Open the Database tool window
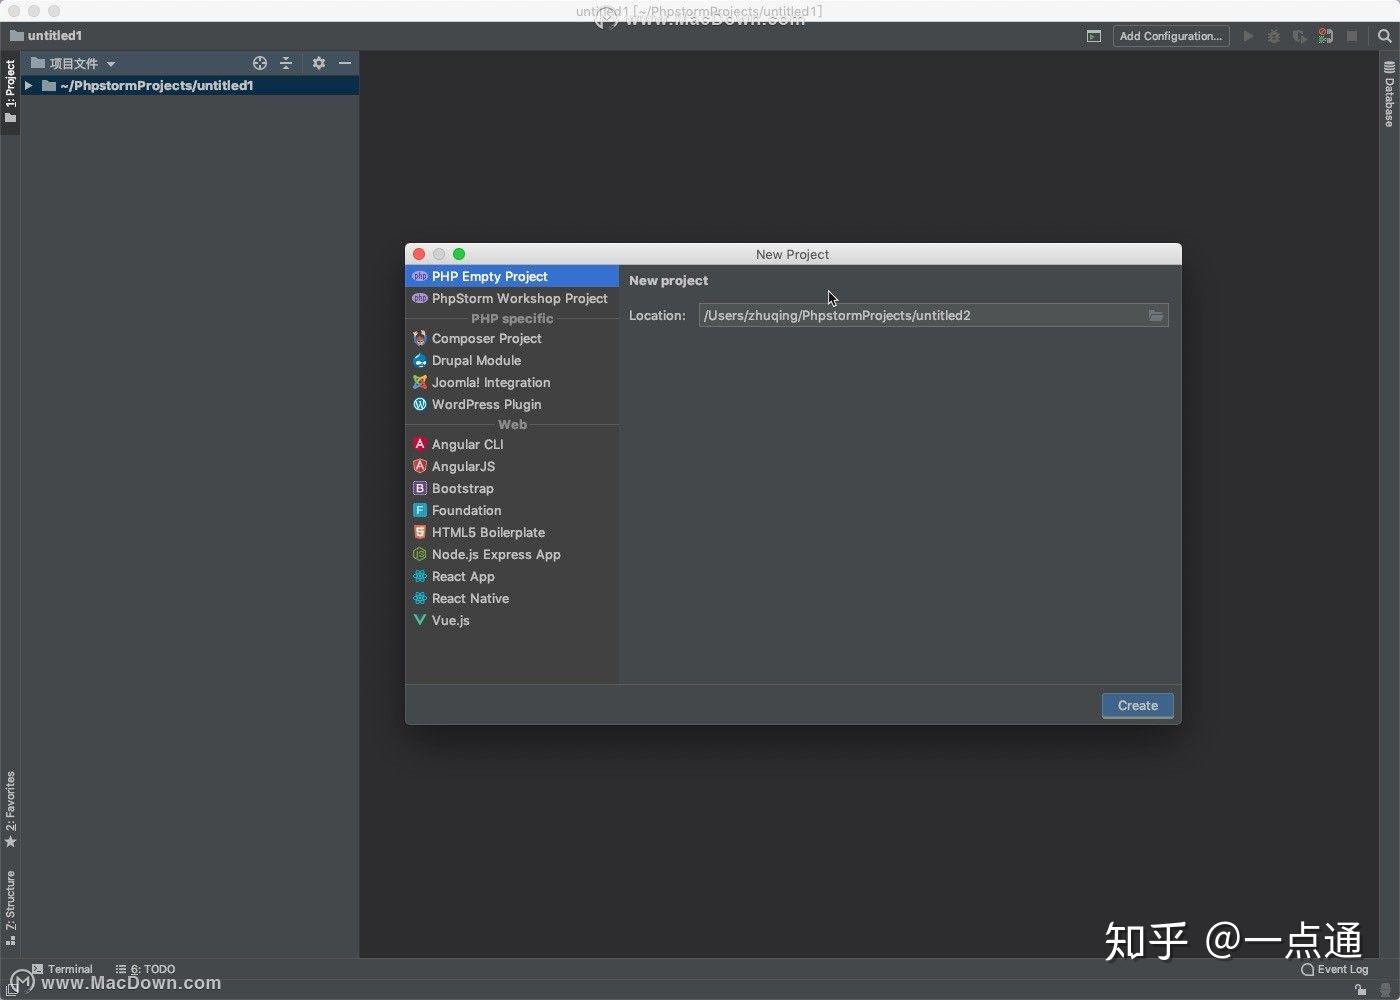Image resolution: width=1400 pixels, height=1000 pixels. click(1389, 94)
